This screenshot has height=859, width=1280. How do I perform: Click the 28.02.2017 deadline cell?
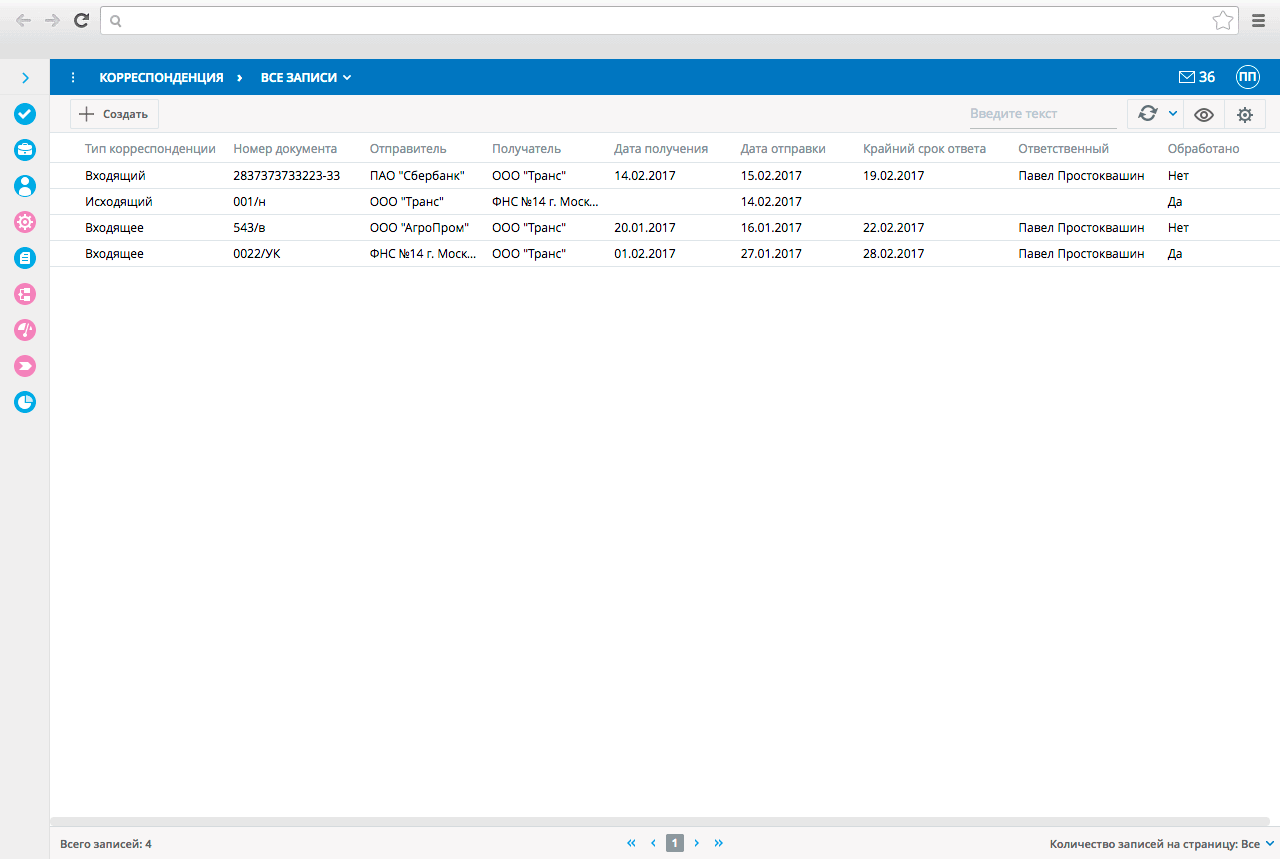[893, 253]
